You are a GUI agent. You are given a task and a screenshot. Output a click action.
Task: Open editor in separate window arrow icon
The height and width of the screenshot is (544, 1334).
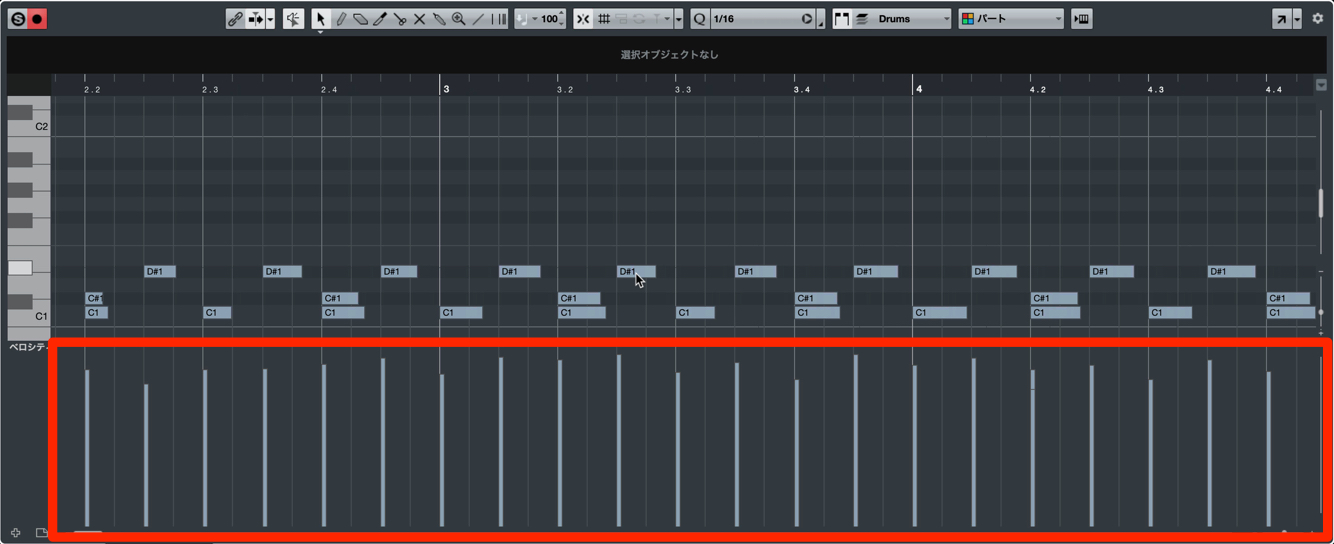(x=1281, y=19)
